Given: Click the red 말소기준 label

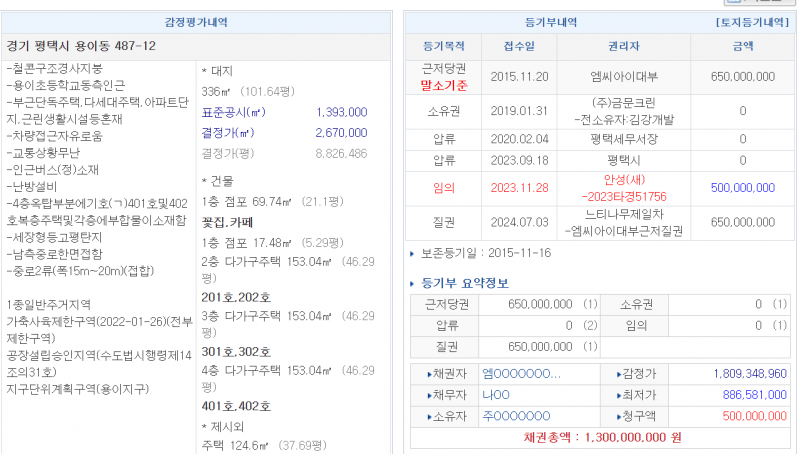Looking at the screenshot, I should pyautogui.click(x=444, y=85).
